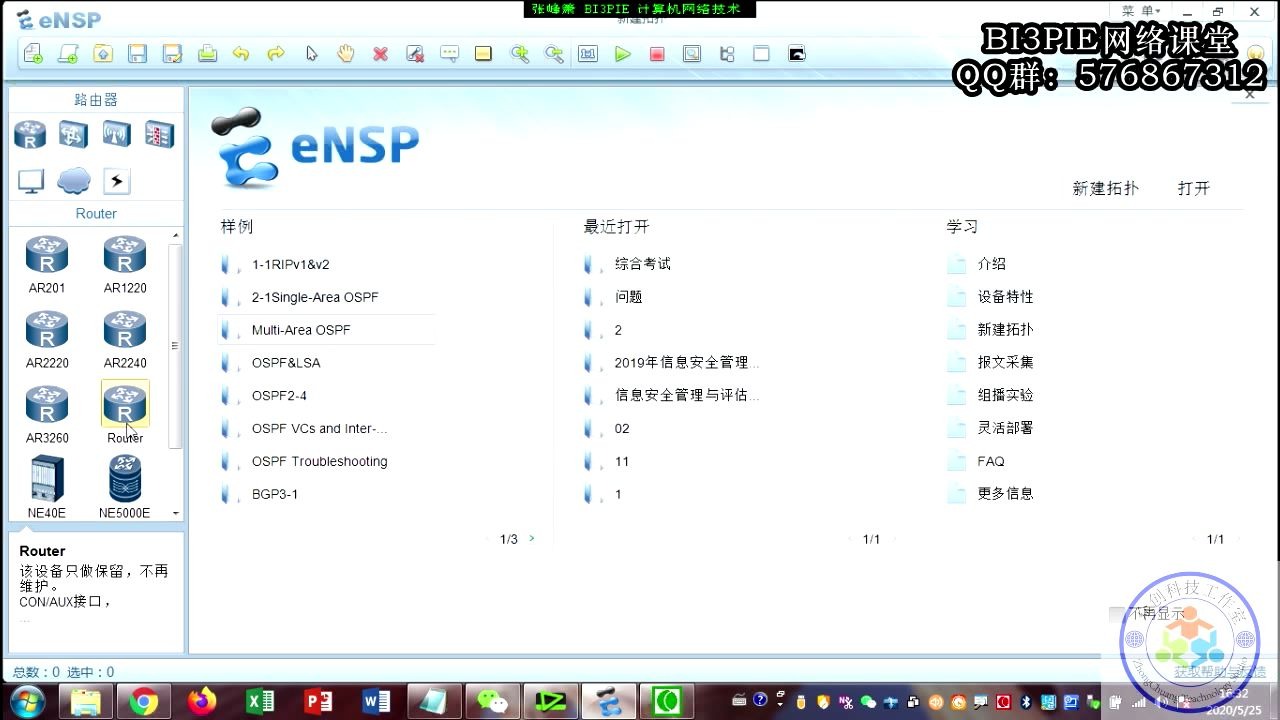Redo the last action

click(276, 54)
